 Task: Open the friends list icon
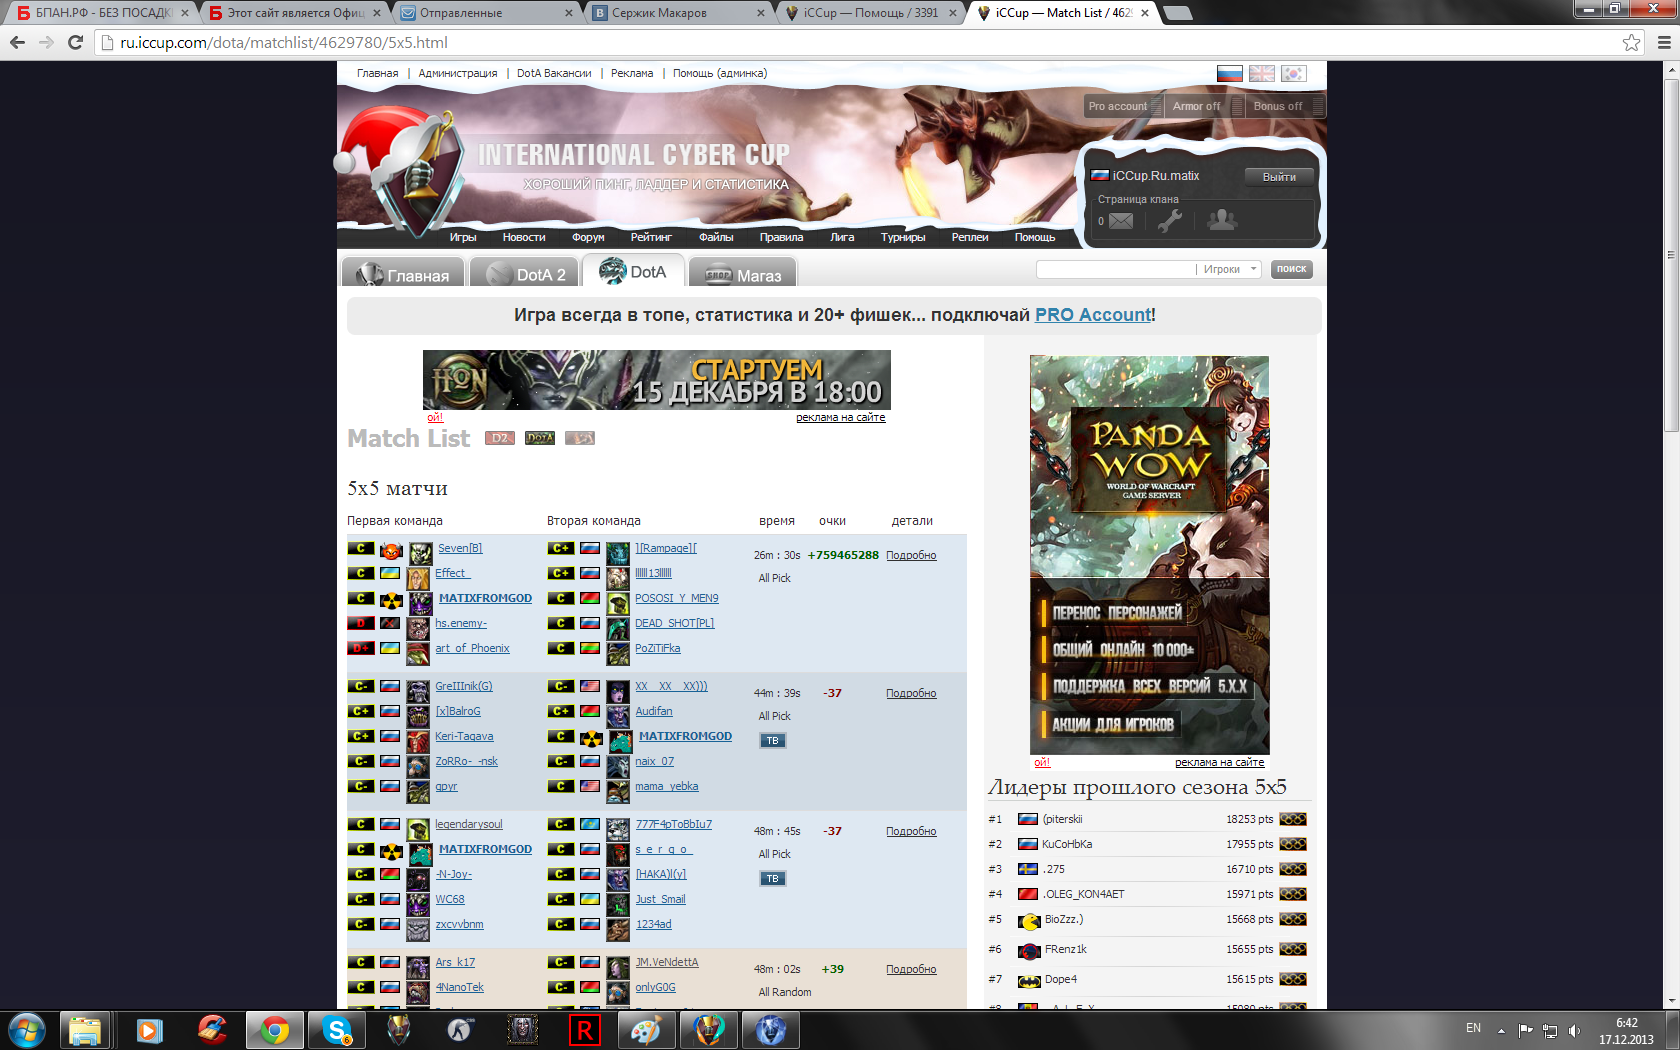[1222, 220]
